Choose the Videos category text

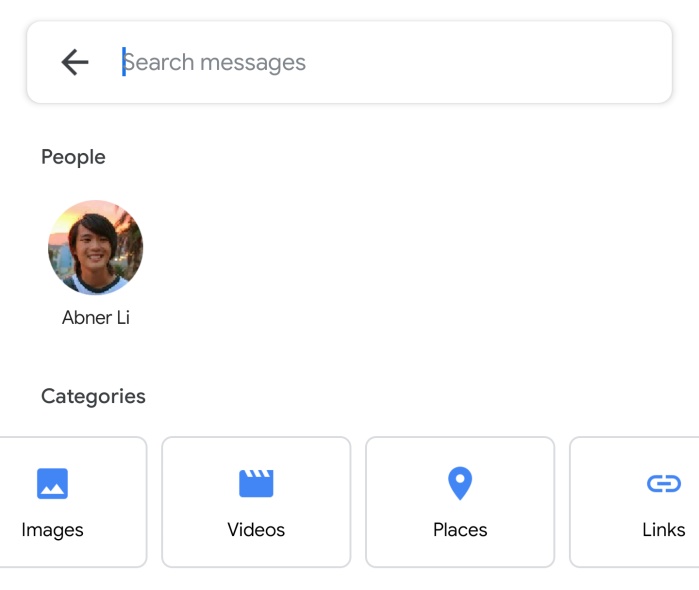click(256, 530)
